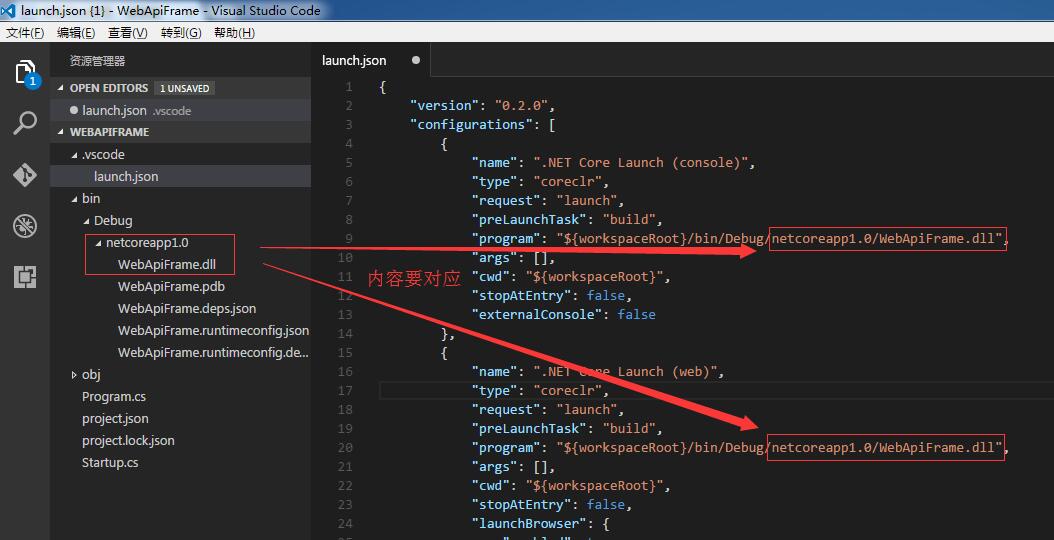Open the 帮助(H) menu
1054x540 pixels.
(x=234, y=33)
